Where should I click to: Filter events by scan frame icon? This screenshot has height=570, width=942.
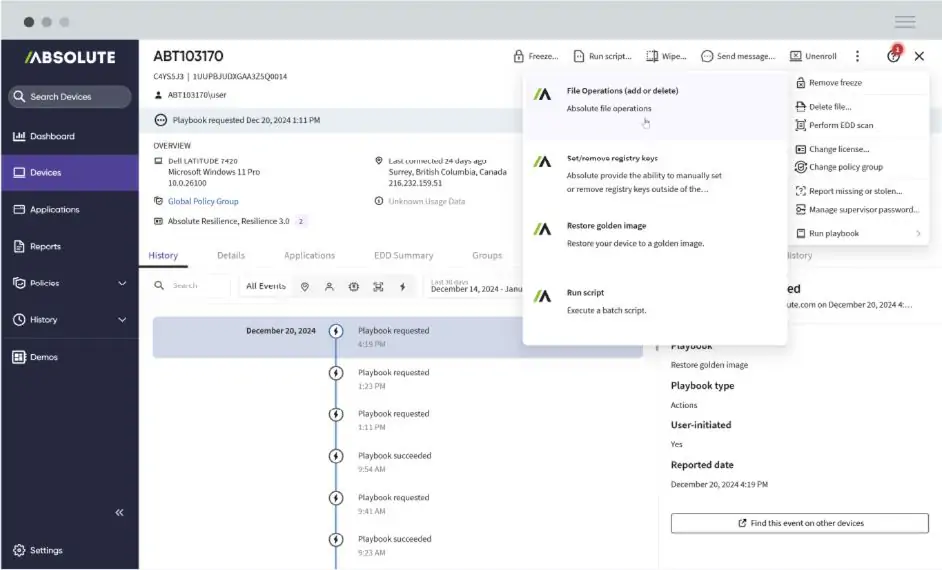click(378, 287)
